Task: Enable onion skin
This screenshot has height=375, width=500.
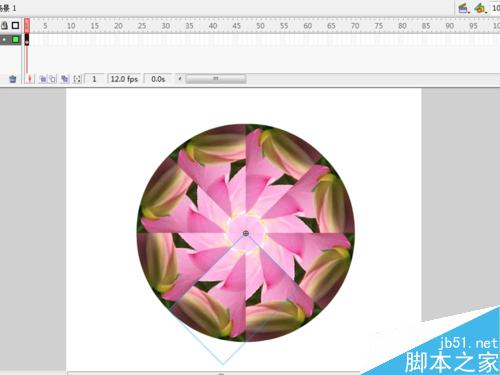Action: (43, 79)
